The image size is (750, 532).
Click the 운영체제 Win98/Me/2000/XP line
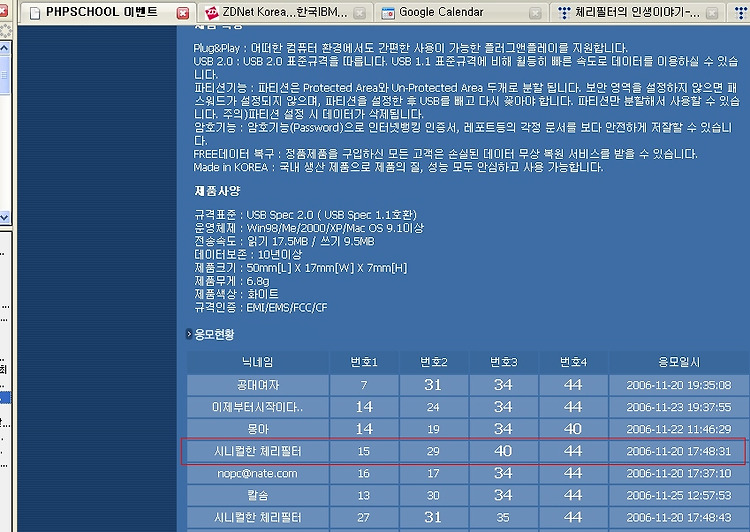[309, 228]
